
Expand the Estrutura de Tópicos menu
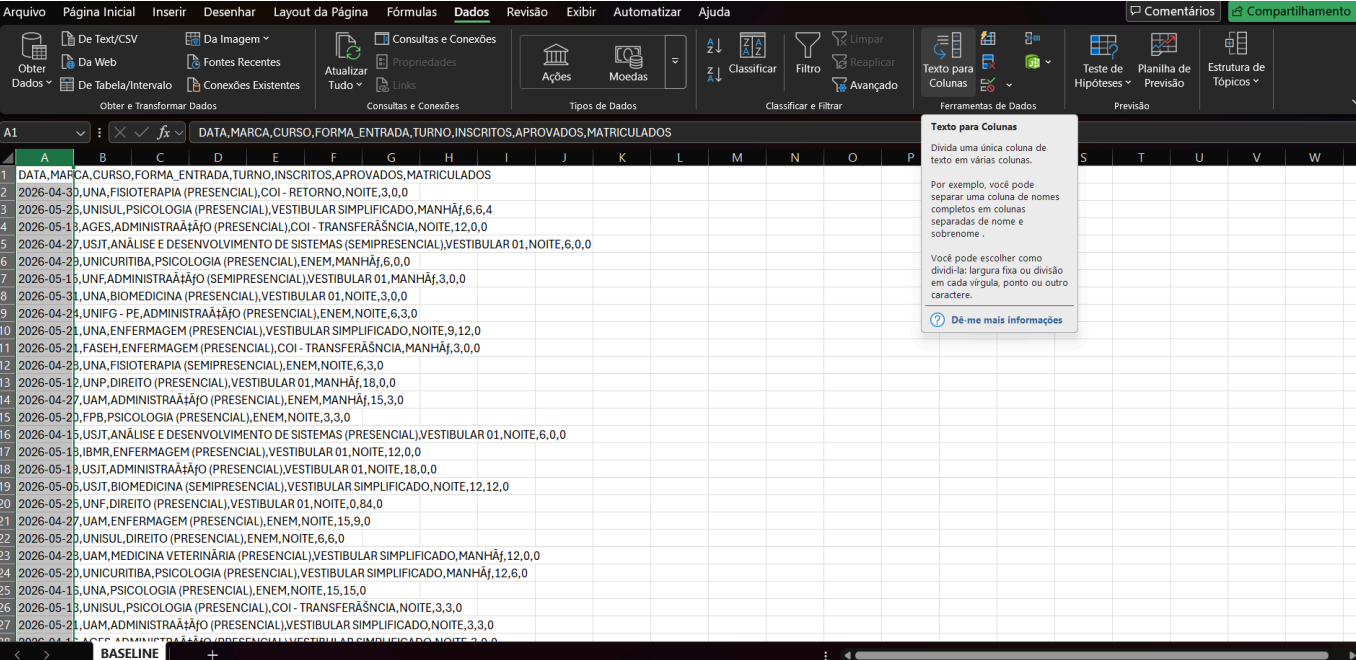(1236, 60)
